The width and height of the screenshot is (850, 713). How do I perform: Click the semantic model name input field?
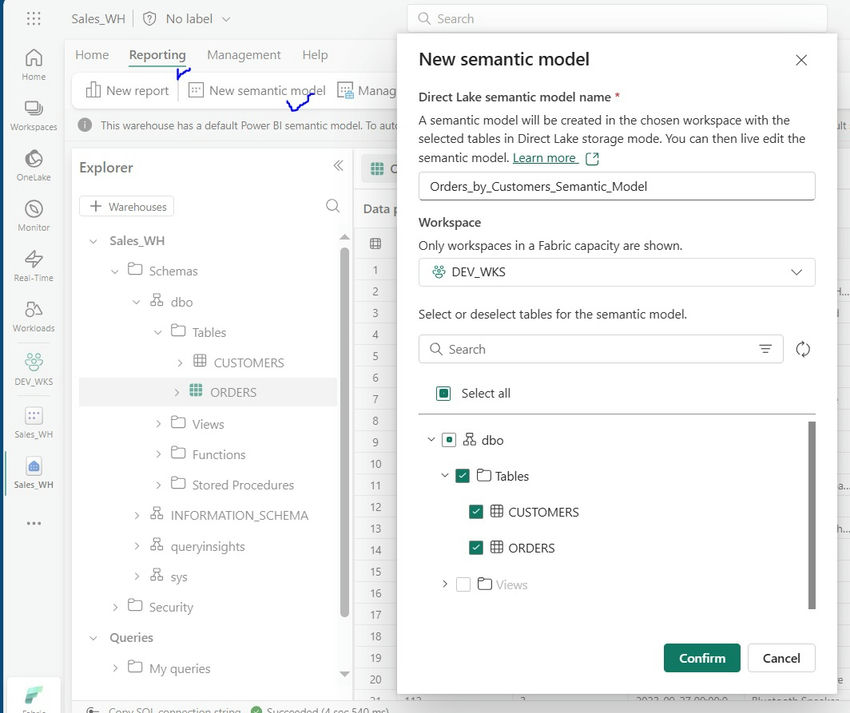[616, 186]
